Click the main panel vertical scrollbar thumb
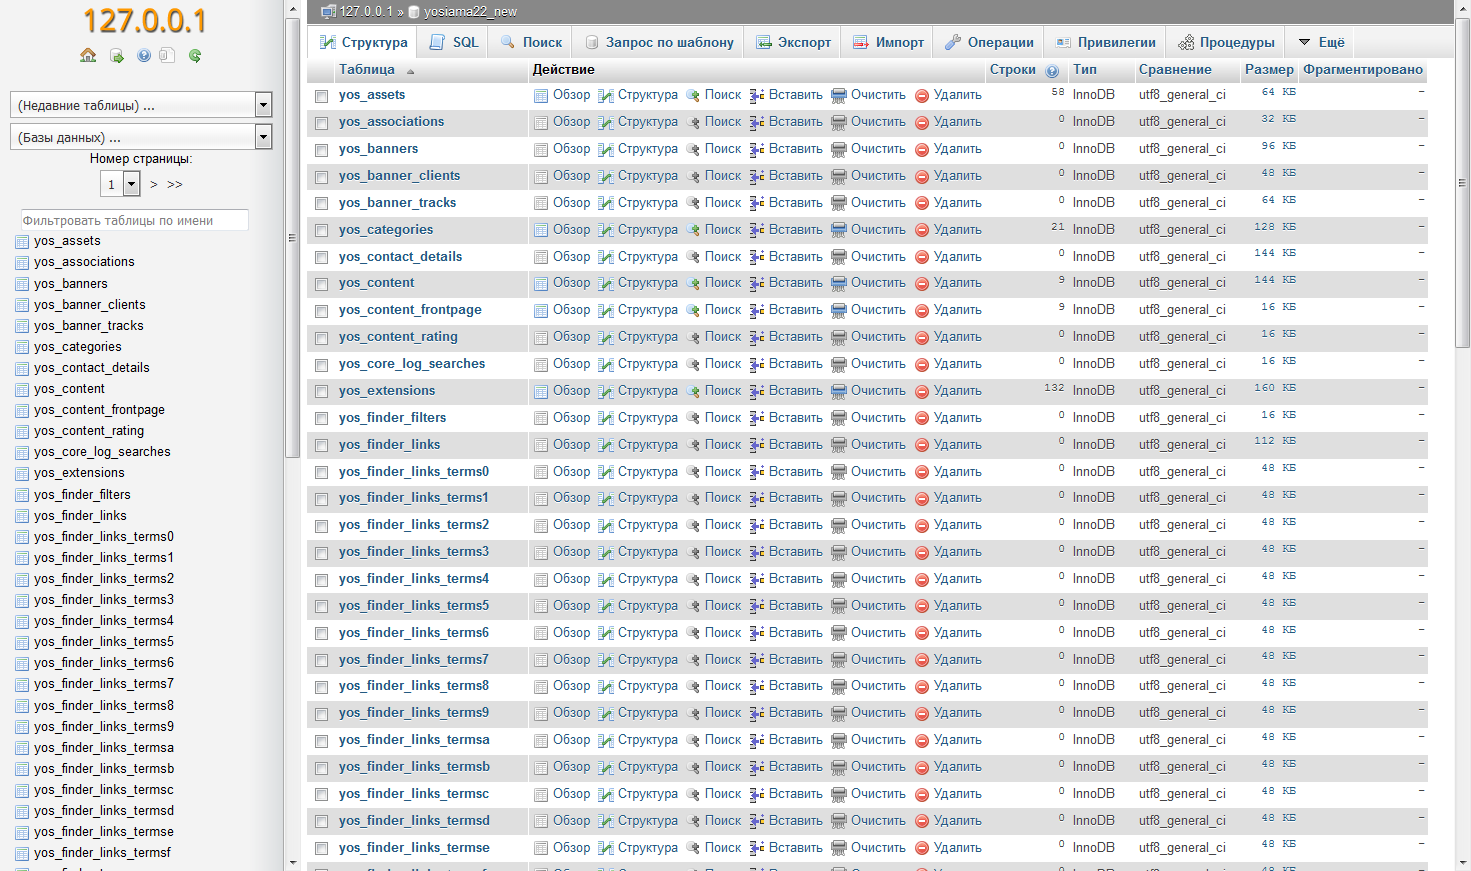1471x871 pixels. click(1462, 185)
